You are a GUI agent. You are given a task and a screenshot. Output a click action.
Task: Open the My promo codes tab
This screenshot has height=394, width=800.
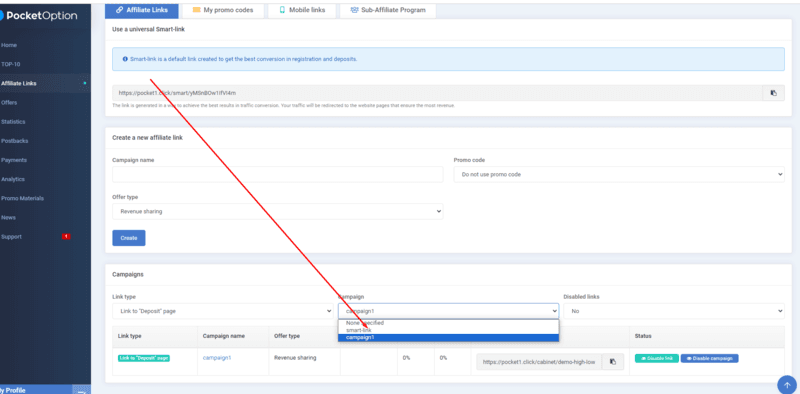pyautogui.click(x=223, y=10)
